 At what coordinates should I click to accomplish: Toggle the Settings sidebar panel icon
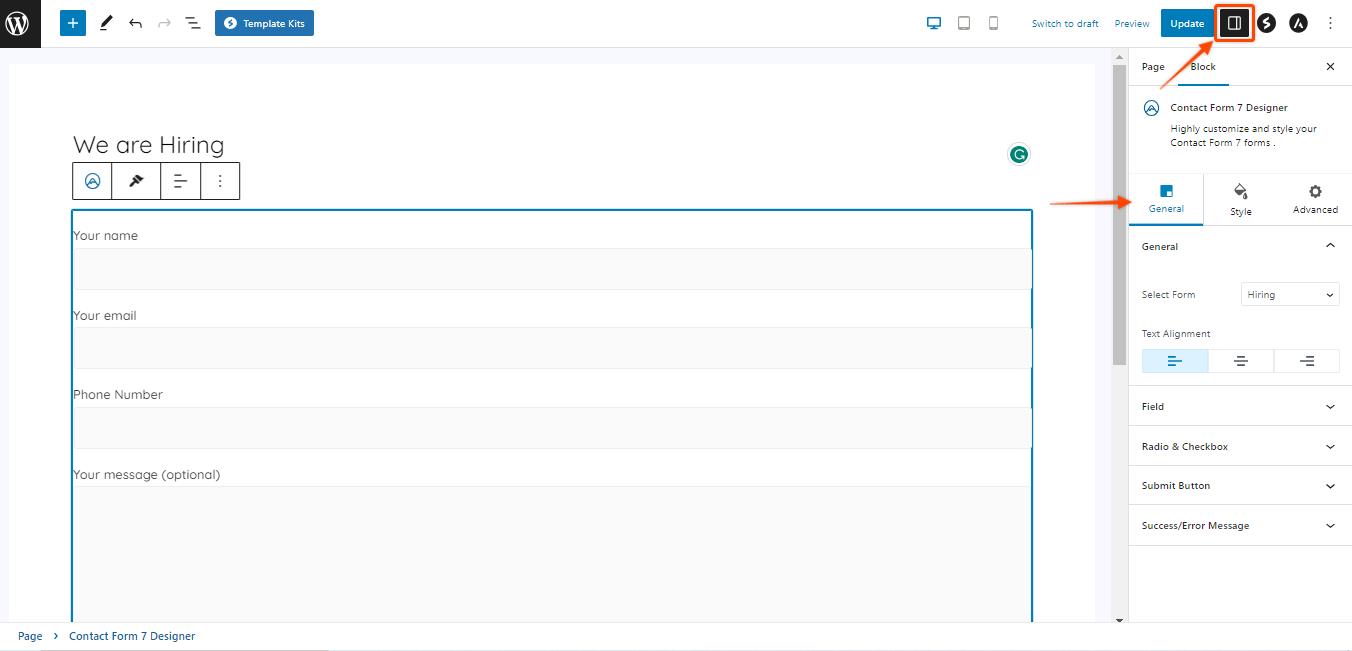[1235, 23]
